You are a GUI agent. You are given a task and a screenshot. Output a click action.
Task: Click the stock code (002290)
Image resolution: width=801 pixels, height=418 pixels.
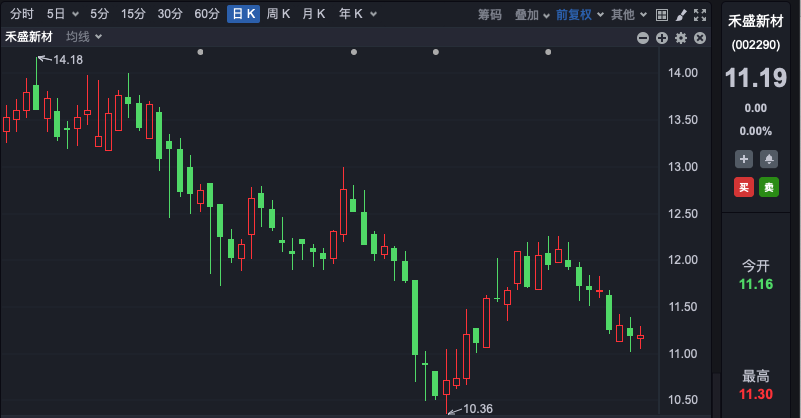coord(756,45)
